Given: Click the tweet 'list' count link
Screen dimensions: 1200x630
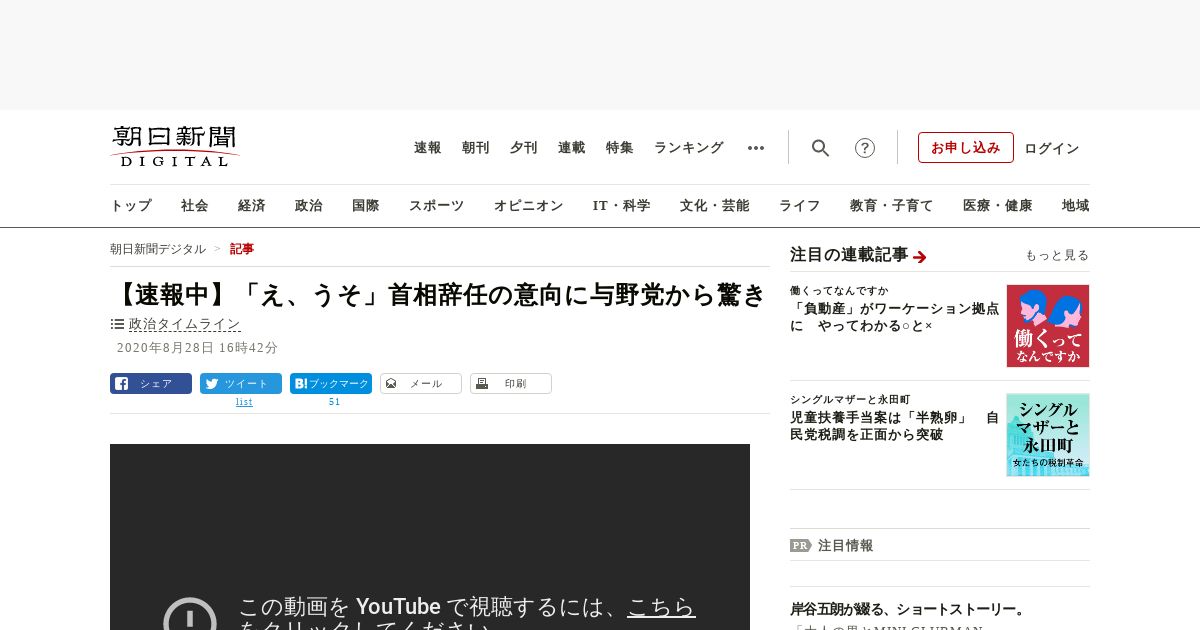Looking at the screenshot, I should pyautogui.click(x=244, y=402).
